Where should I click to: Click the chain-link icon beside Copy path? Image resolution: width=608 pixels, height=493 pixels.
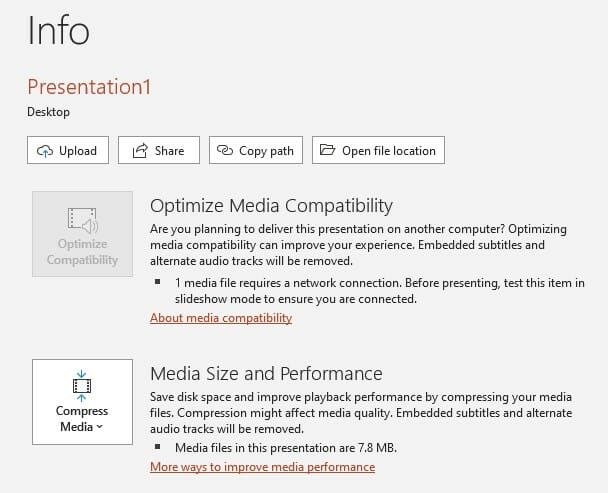(226, 151)
